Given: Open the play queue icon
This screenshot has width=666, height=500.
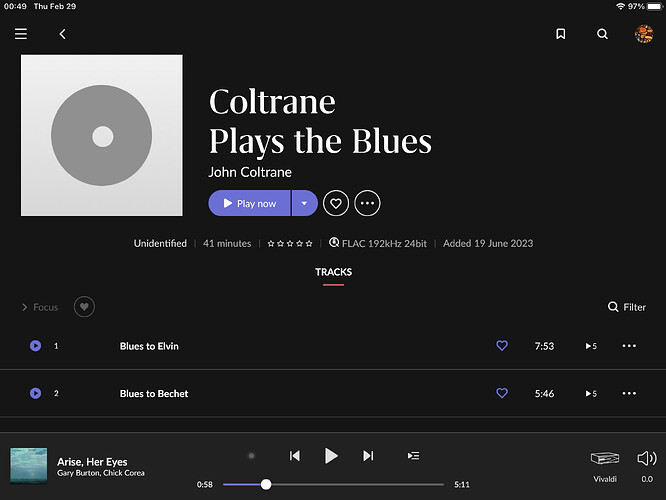Looking at the screenshot, I should pyautogui.click(x=413, y=456).
